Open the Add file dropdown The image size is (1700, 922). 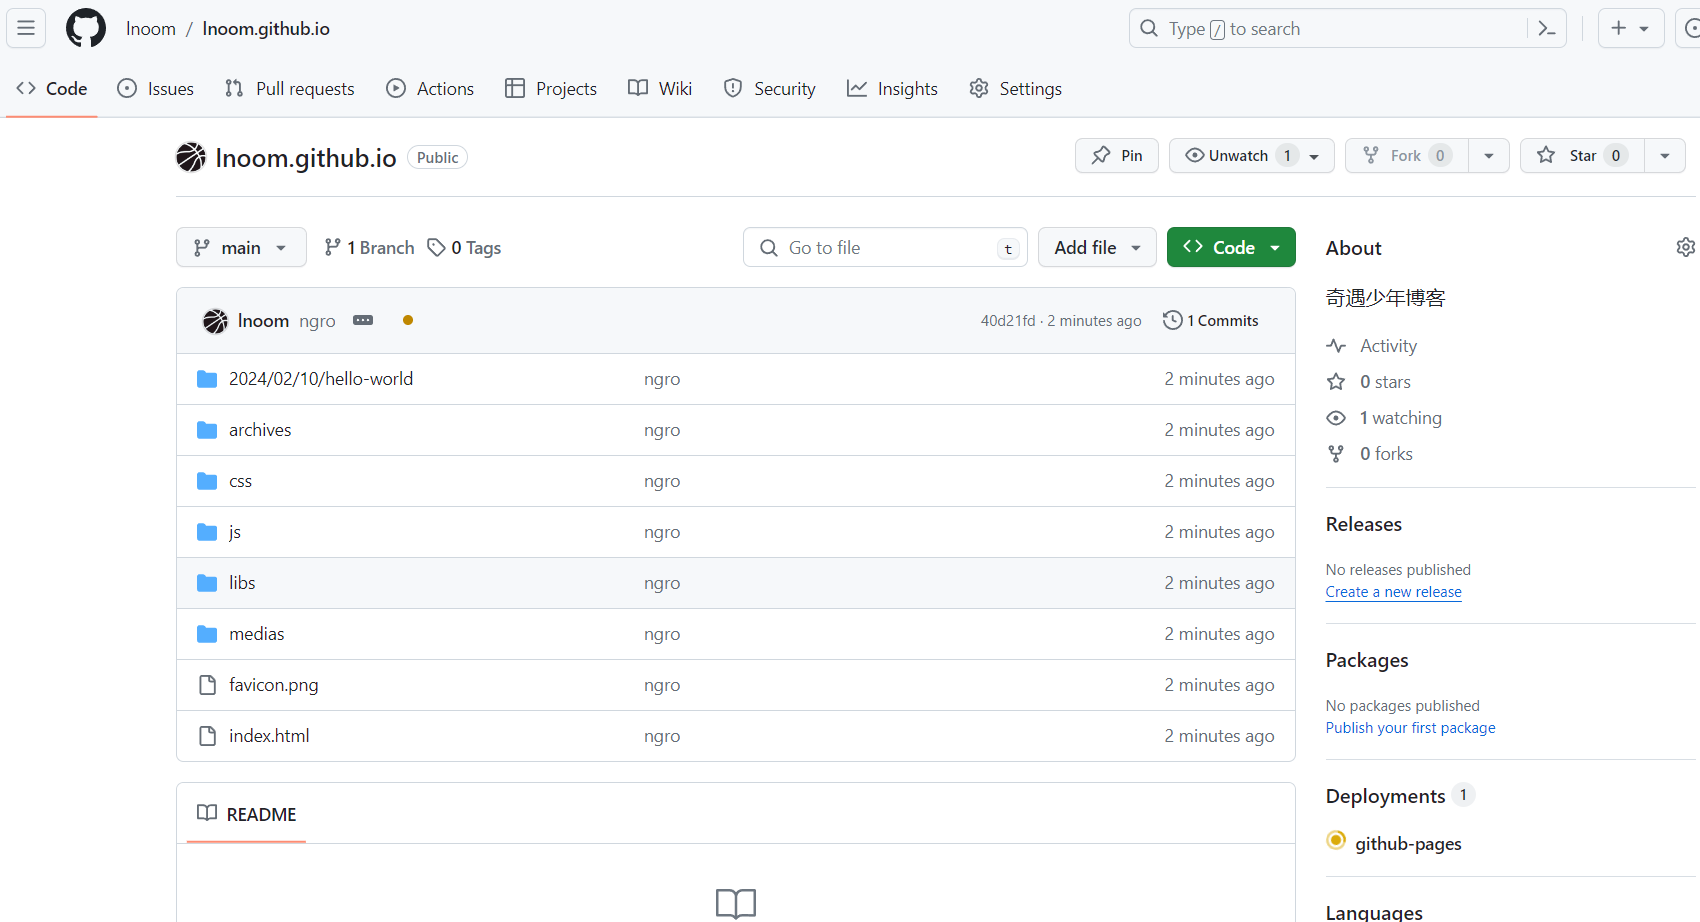tap(1097, 247)
